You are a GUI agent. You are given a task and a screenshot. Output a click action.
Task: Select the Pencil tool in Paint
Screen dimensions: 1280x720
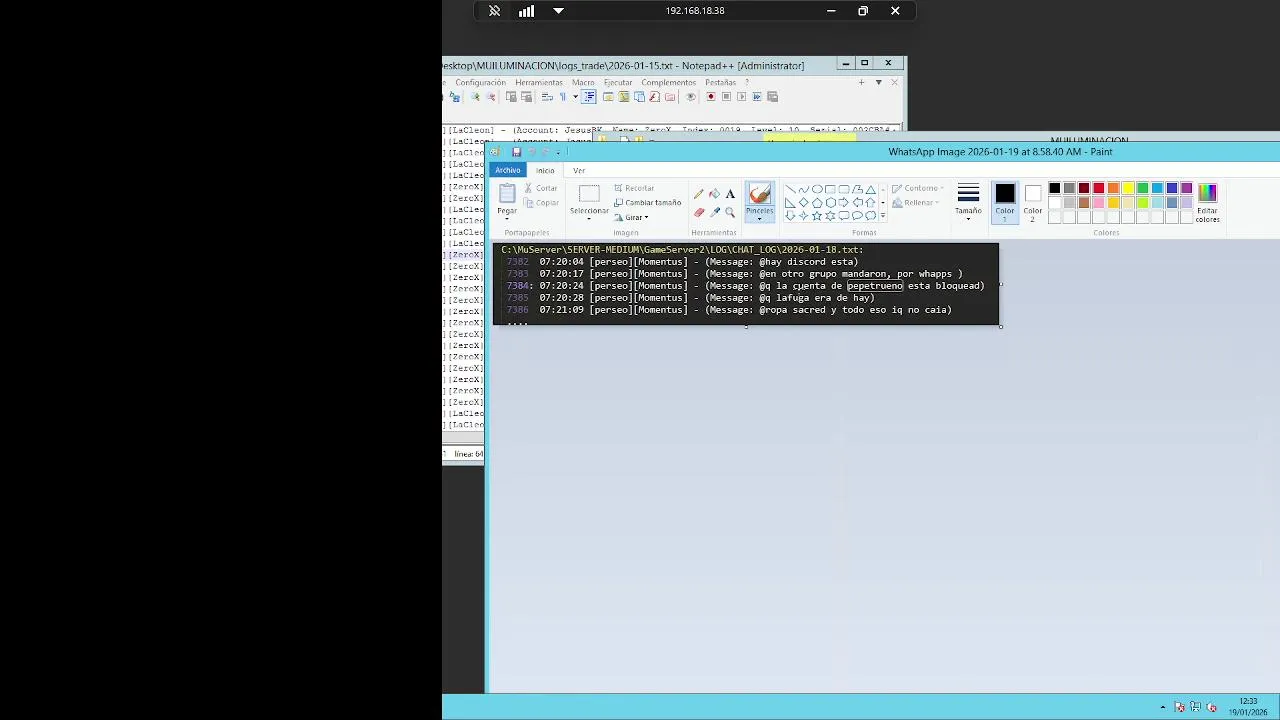699,194
